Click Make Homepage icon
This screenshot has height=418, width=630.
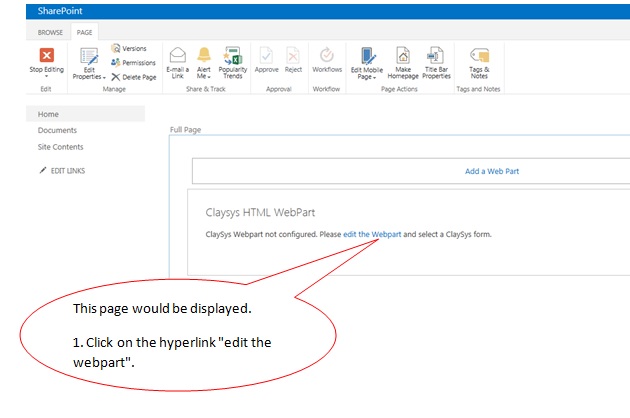[403, 55]
